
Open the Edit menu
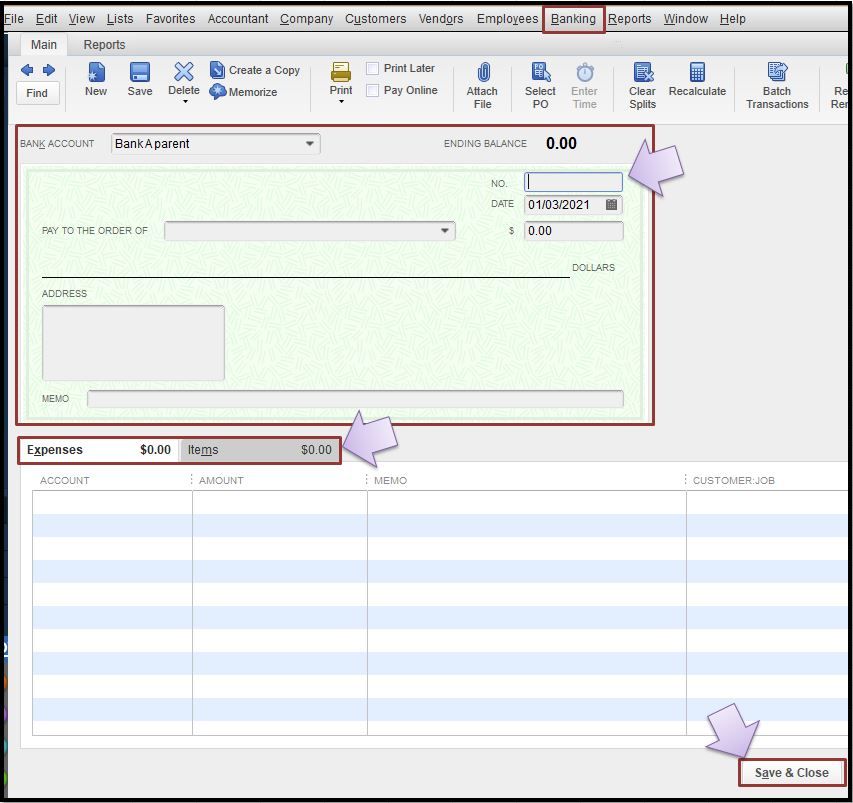(x=46, y=18)
